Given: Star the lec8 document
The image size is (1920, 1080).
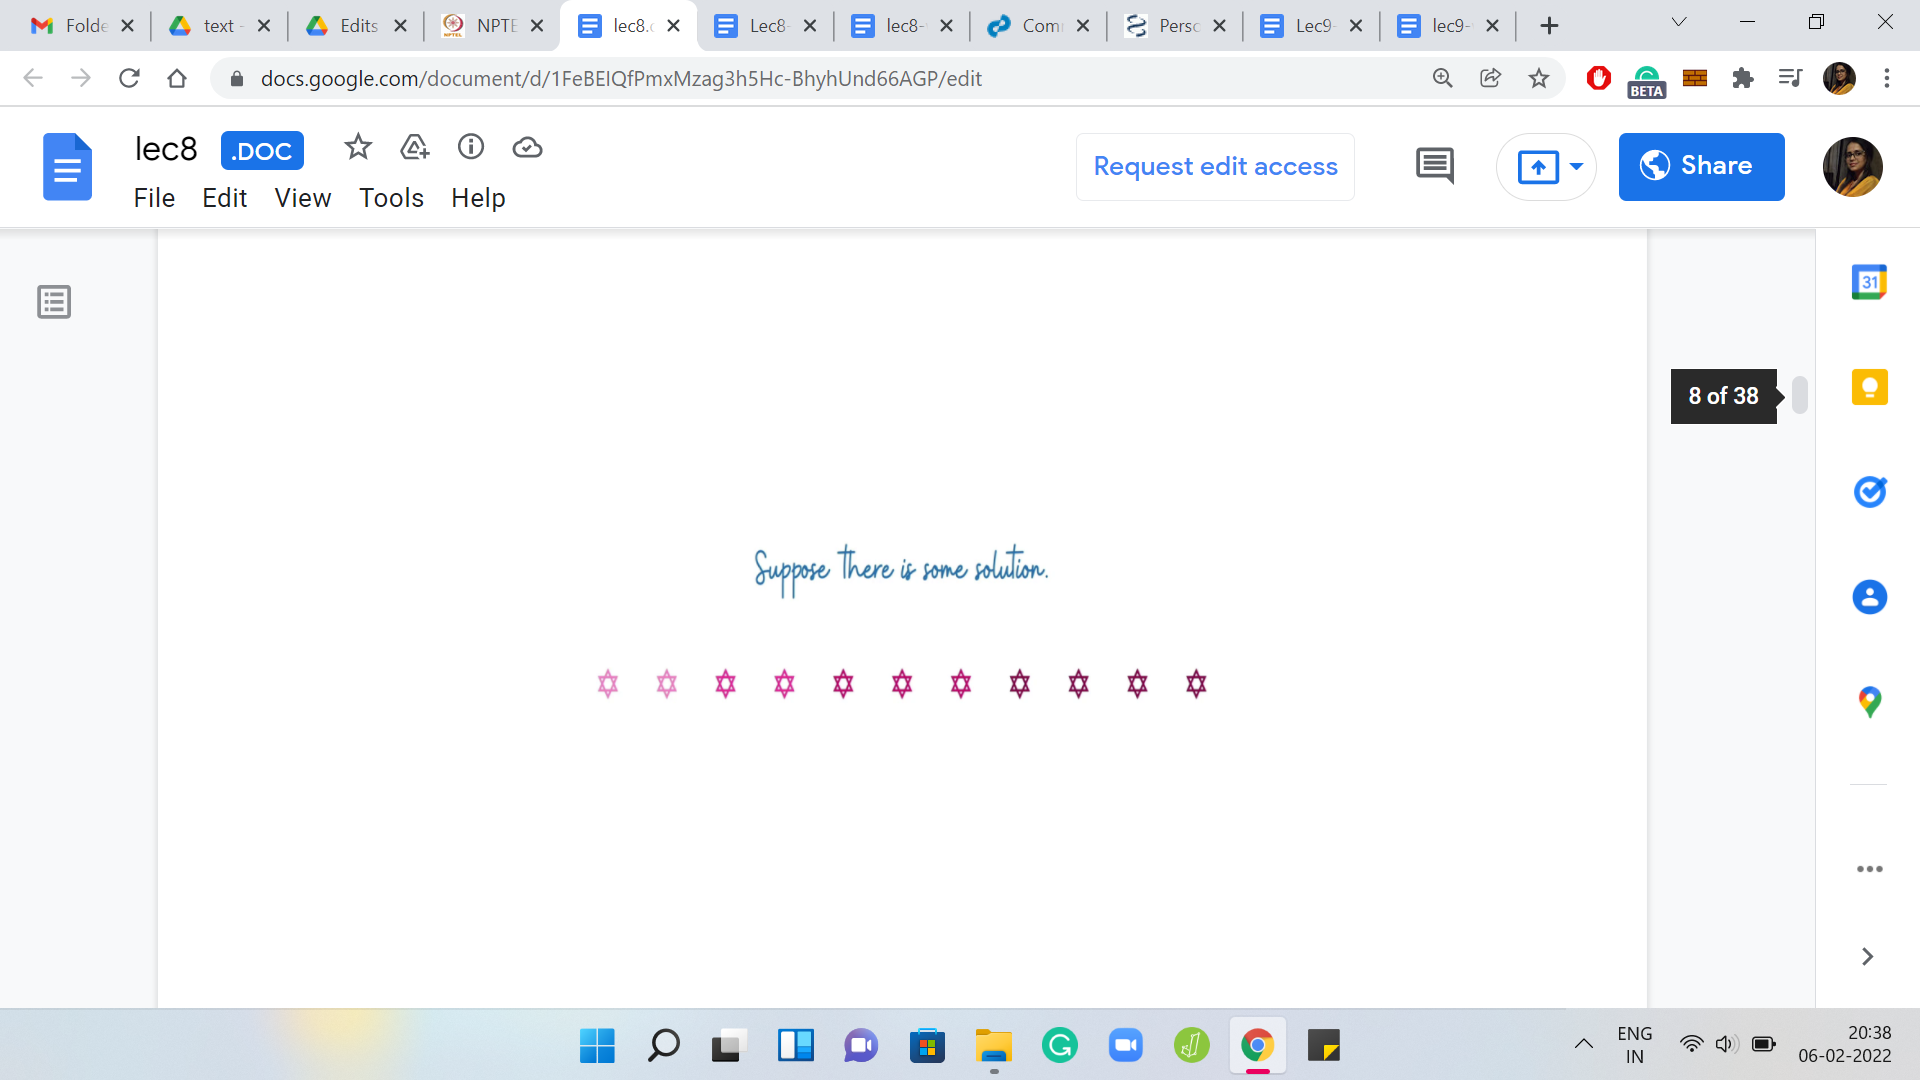Looking at the screenshot, I should tap(358, 148).
